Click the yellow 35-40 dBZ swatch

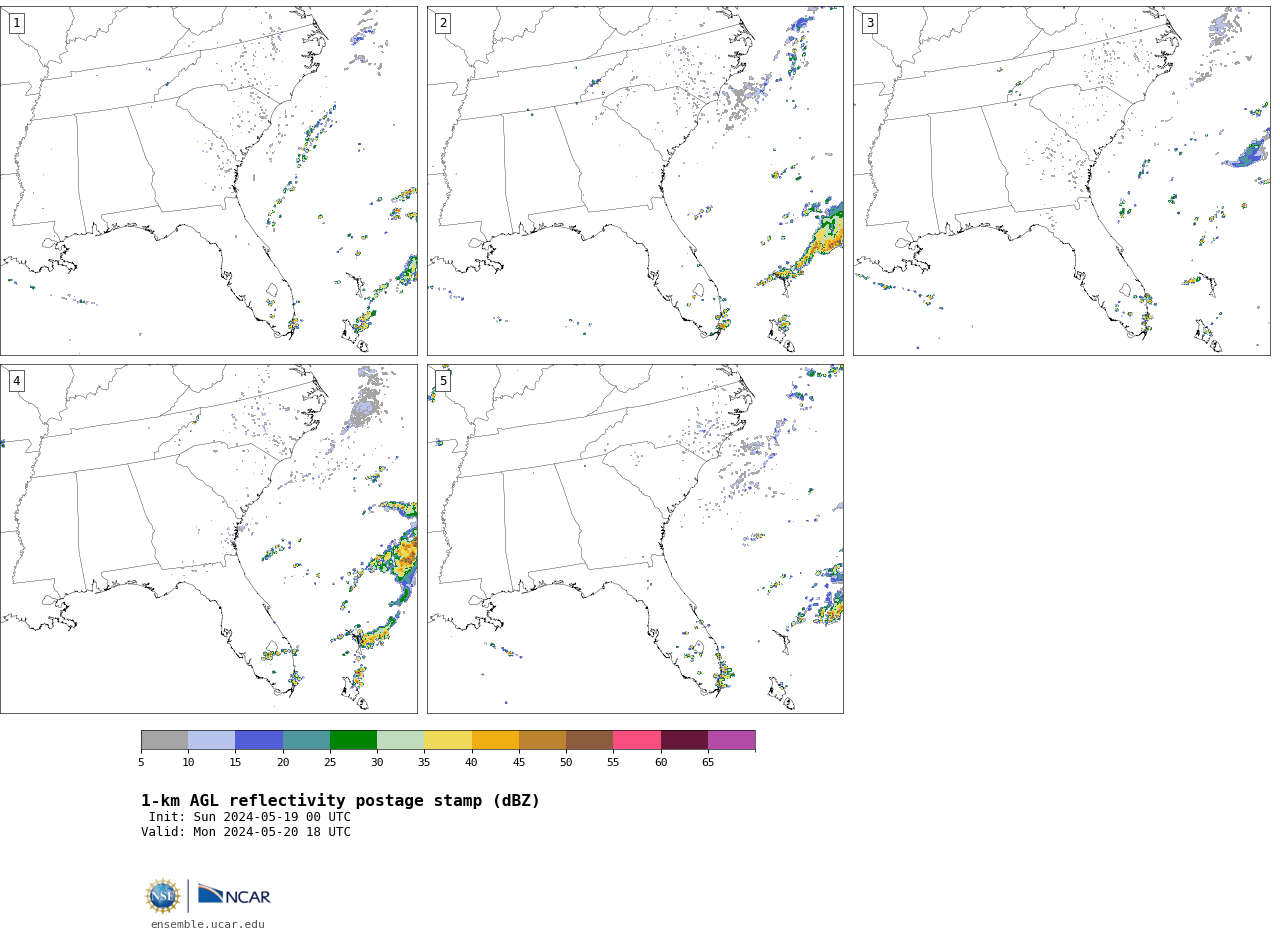pos(448,740)
